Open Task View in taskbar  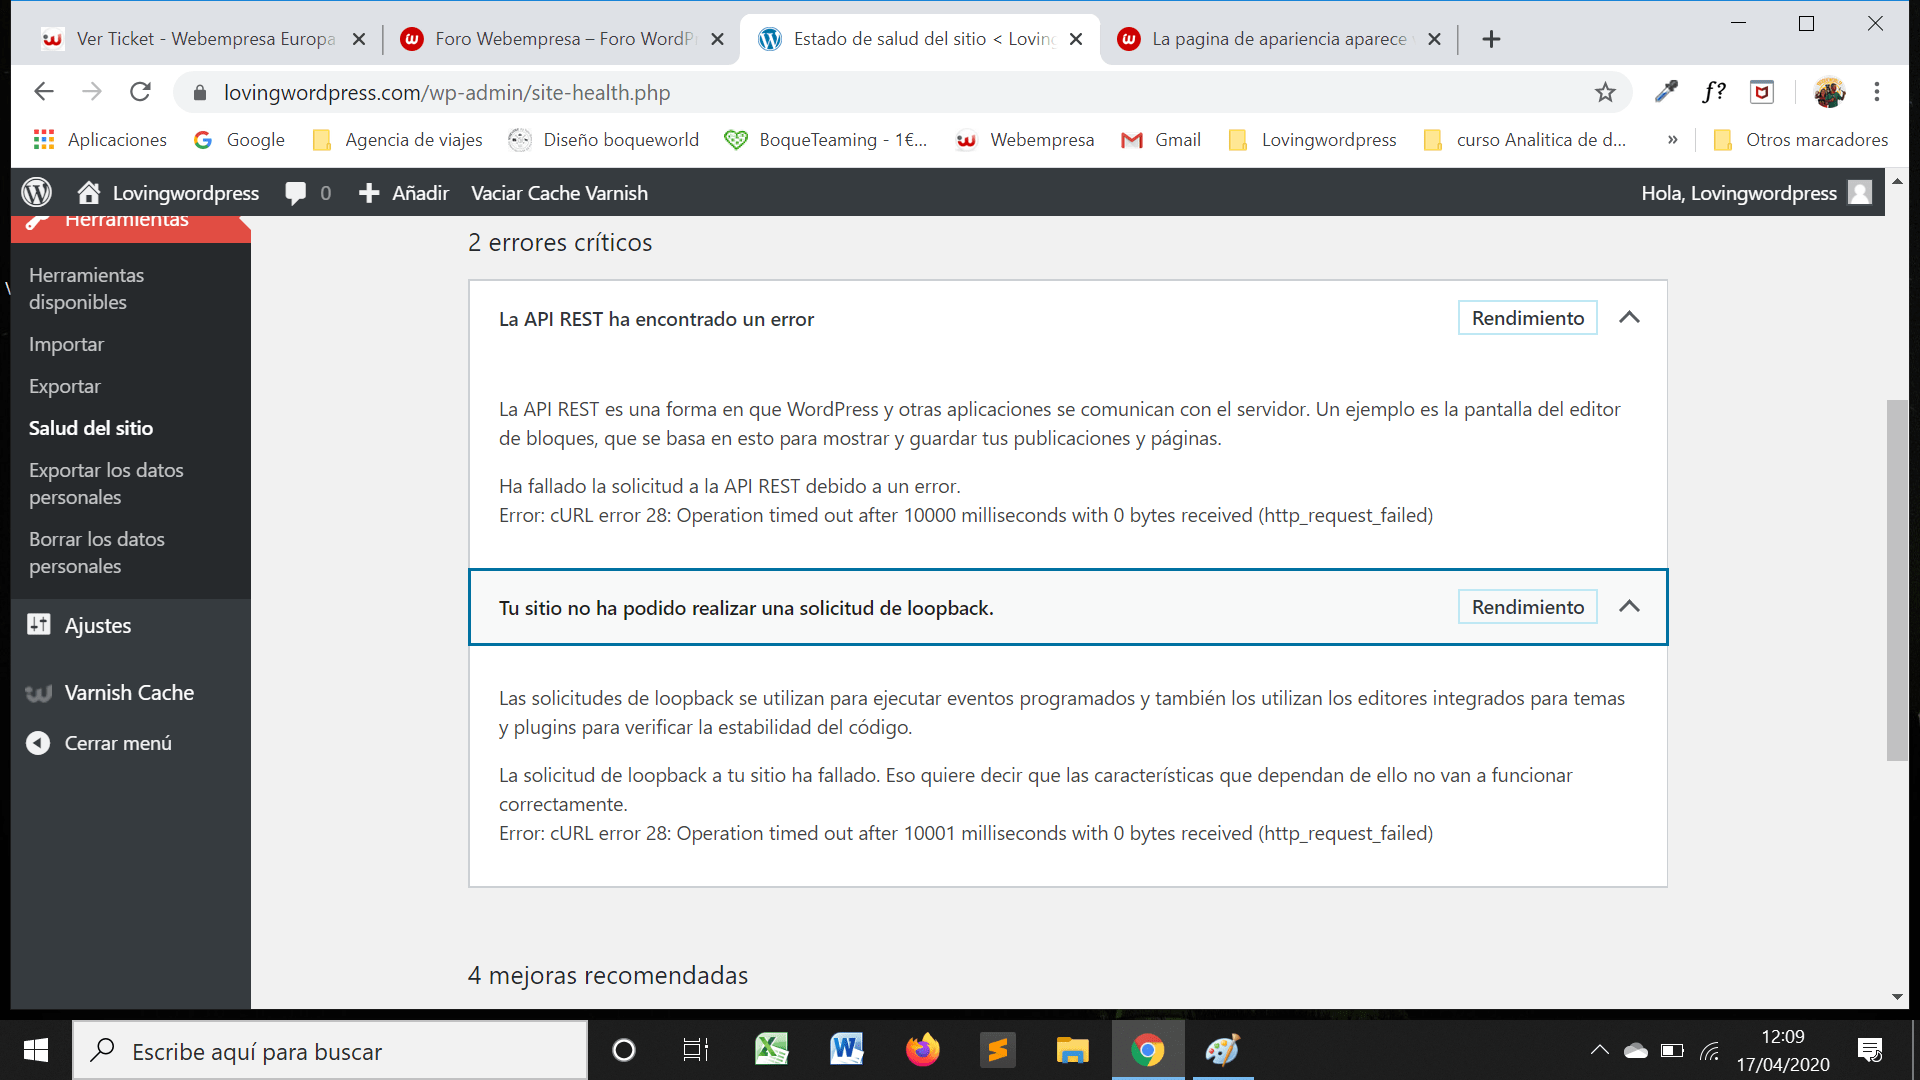tap(696, 1050)
